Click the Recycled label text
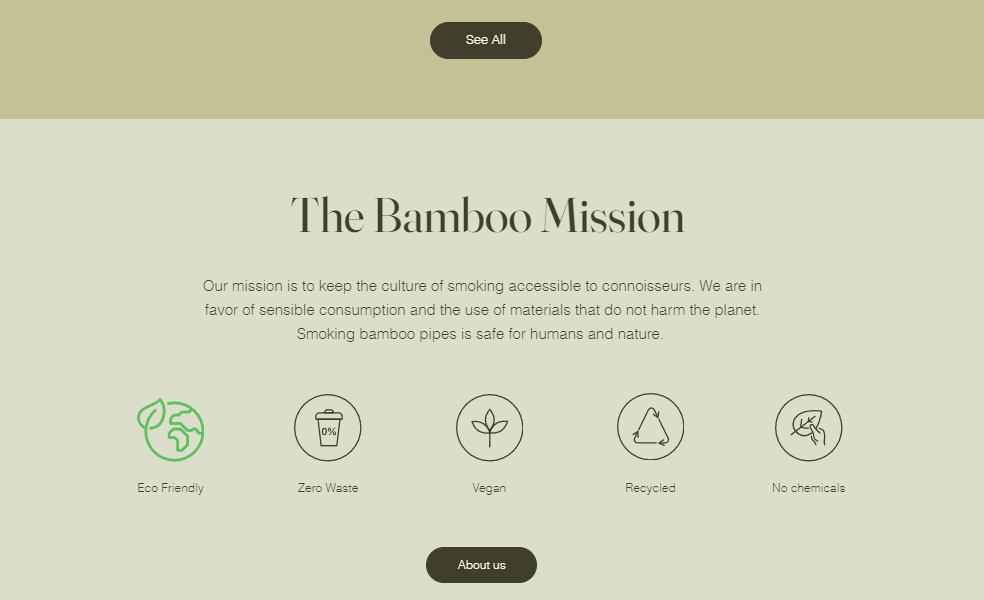984x600 pixels. (x=650, y=488)
